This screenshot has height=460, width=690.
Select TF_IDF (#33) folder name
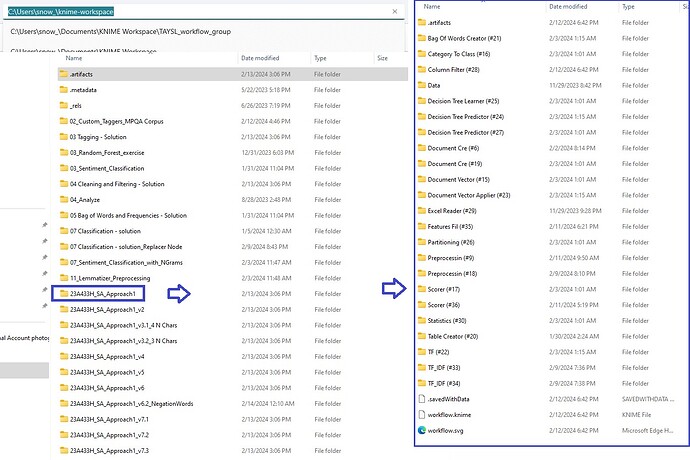(444, 368)
